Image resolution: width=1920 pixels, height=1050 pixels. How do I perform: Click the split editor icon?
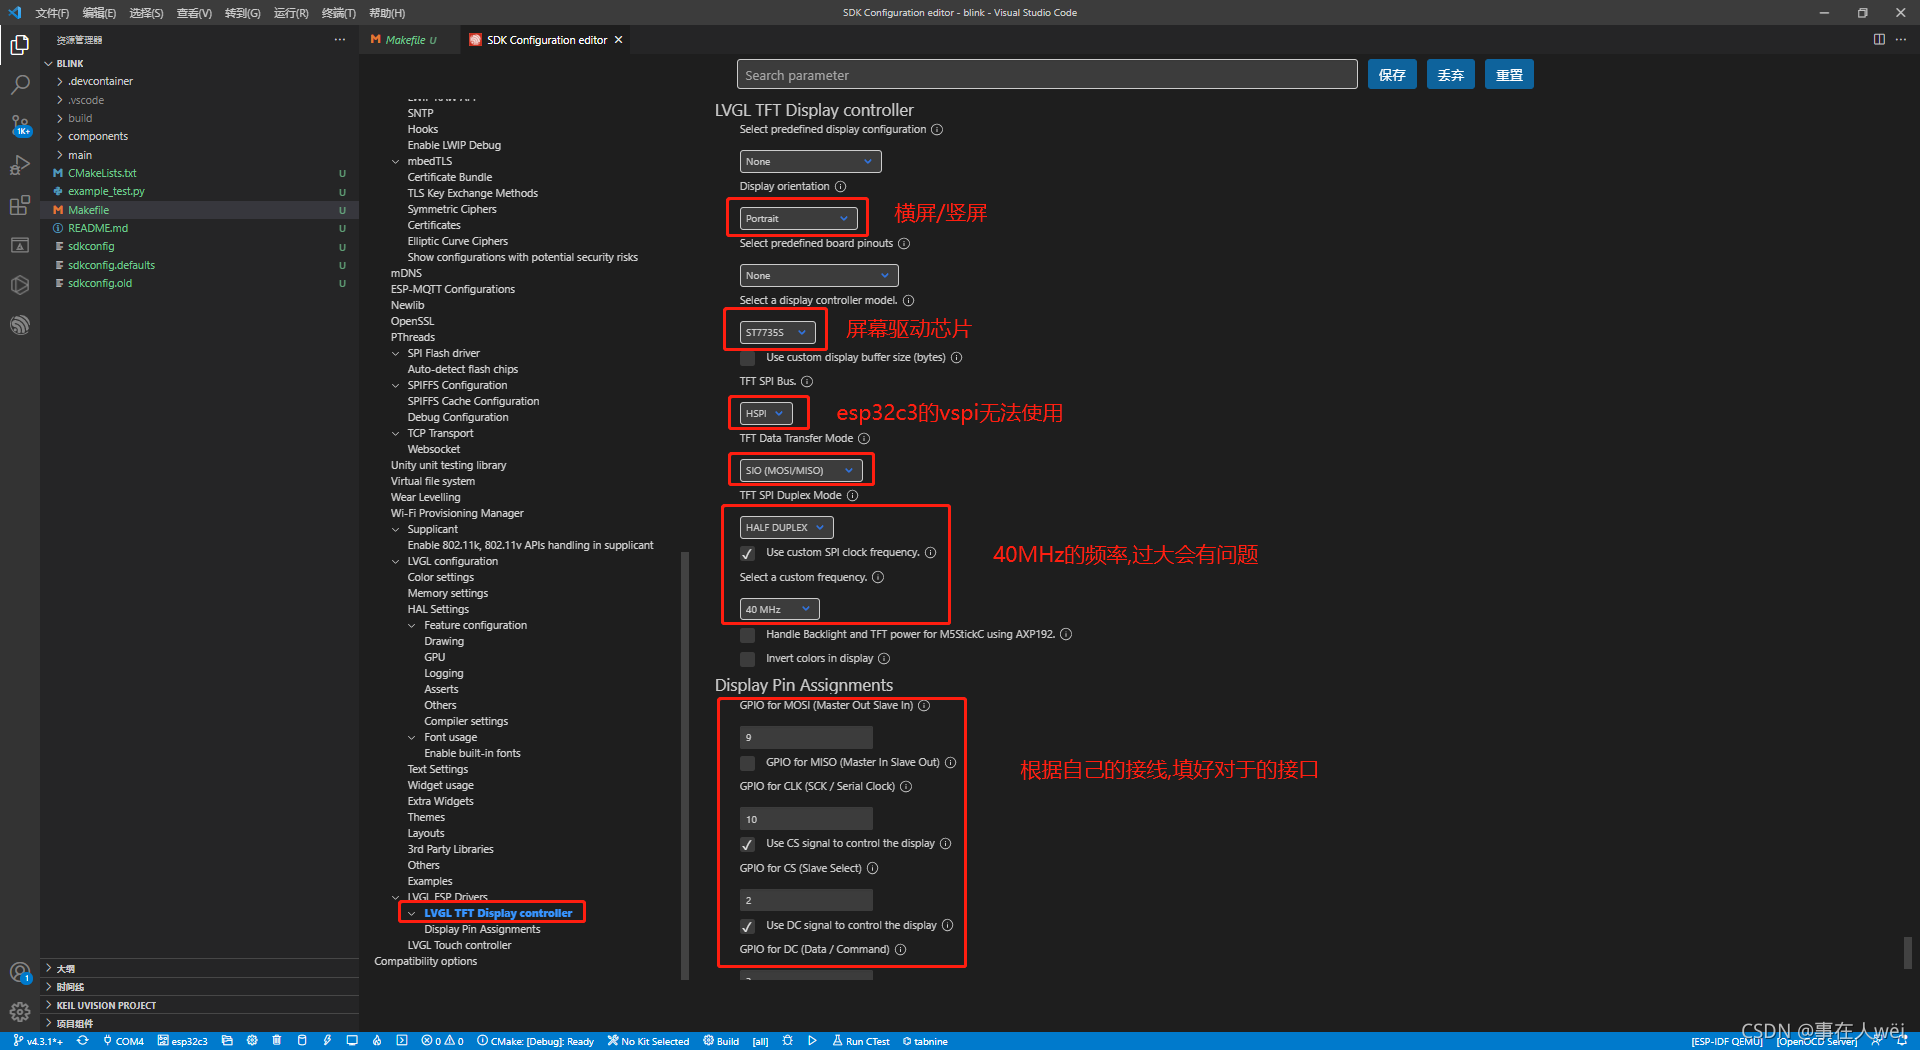1879,40
